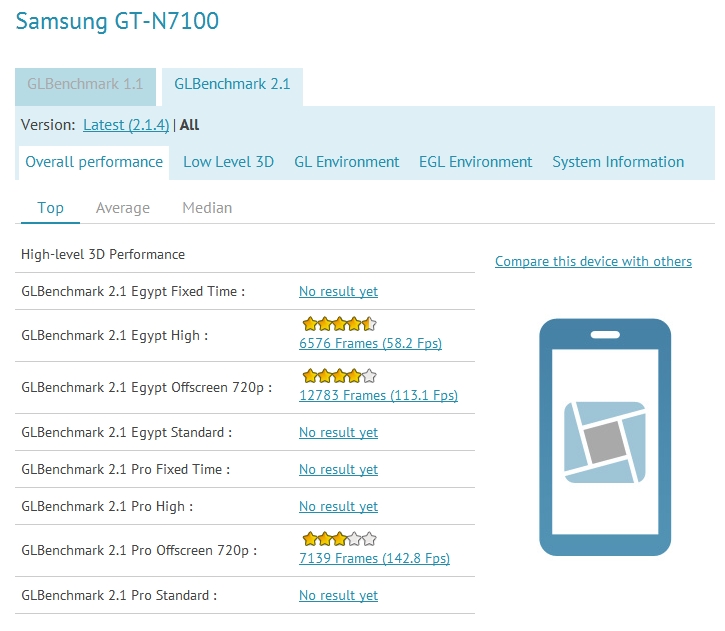Click the Egypt High star rating

[x=339, y=324]
